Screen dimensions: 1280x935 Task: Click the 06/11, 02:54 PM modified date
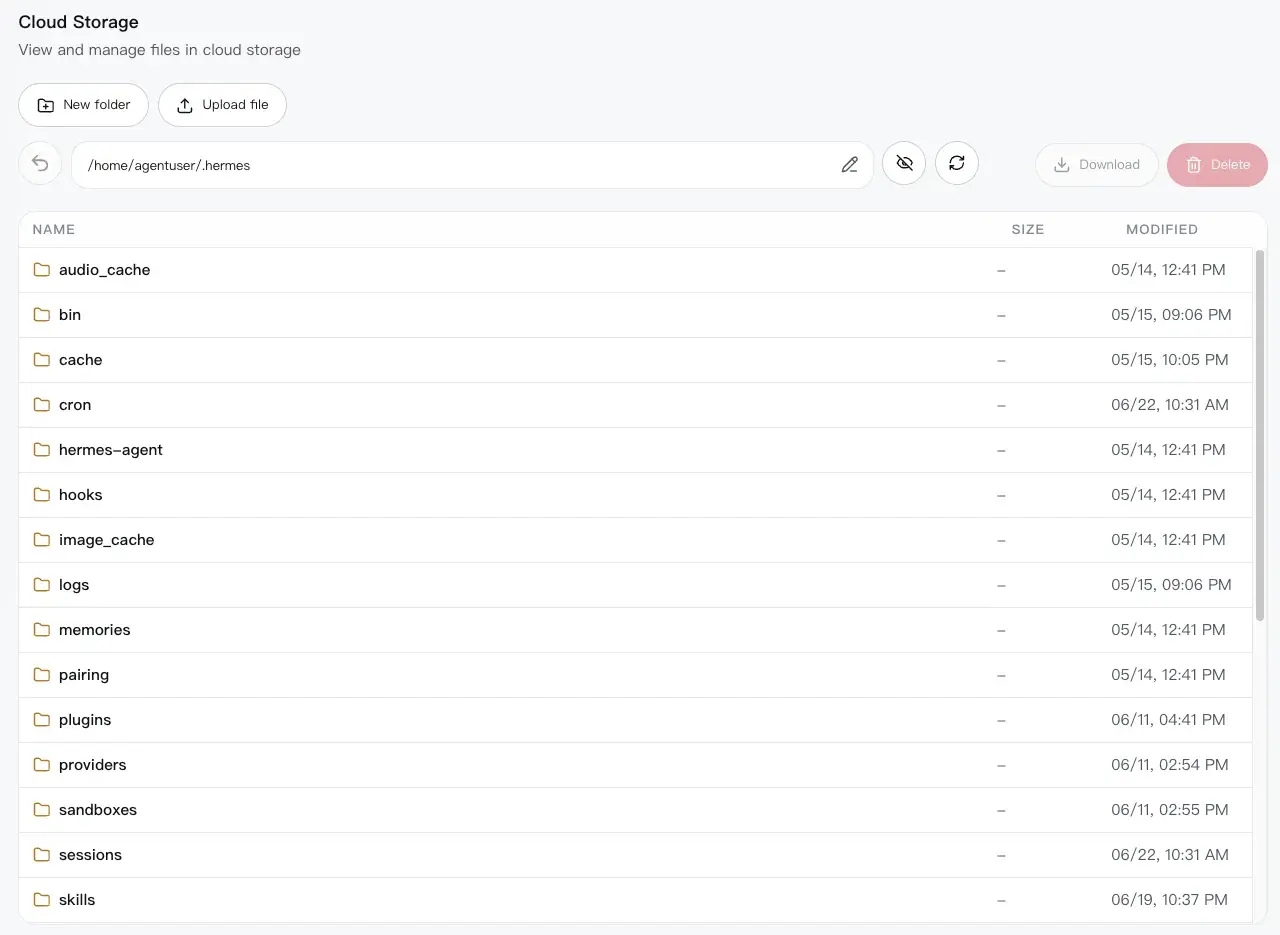coord(1170,765)
